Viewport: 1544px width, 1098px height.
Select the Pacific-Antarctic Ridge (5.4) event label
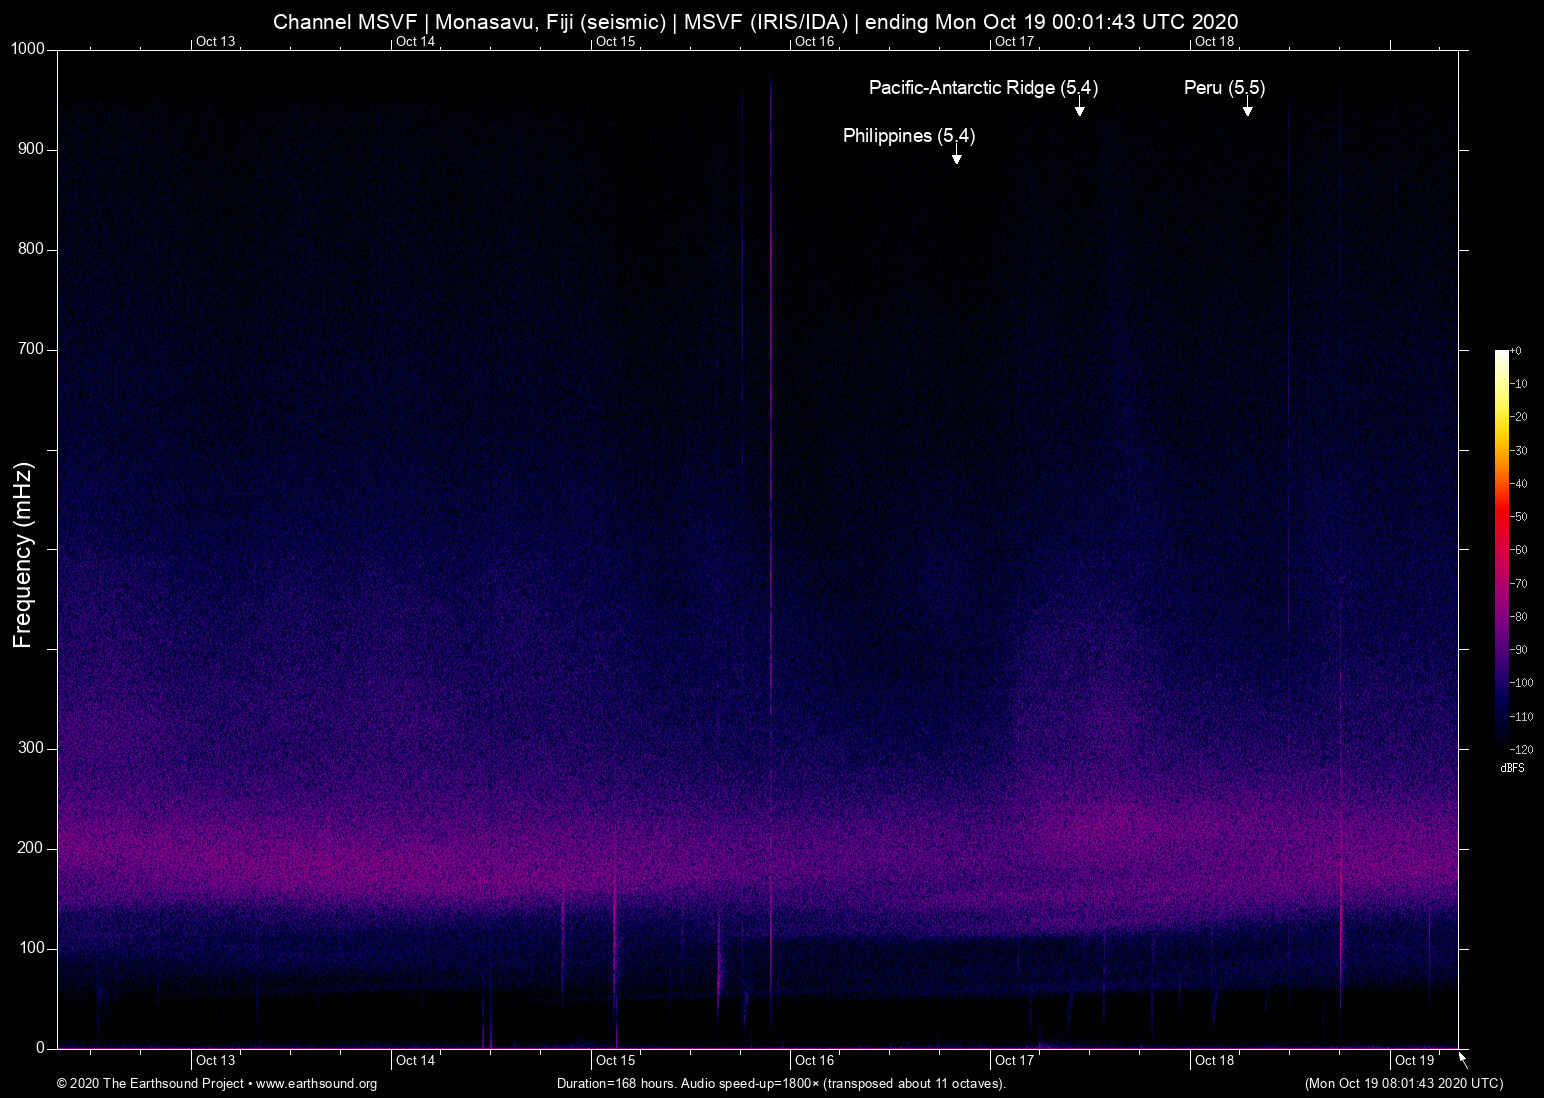click(x=982, y=88)
